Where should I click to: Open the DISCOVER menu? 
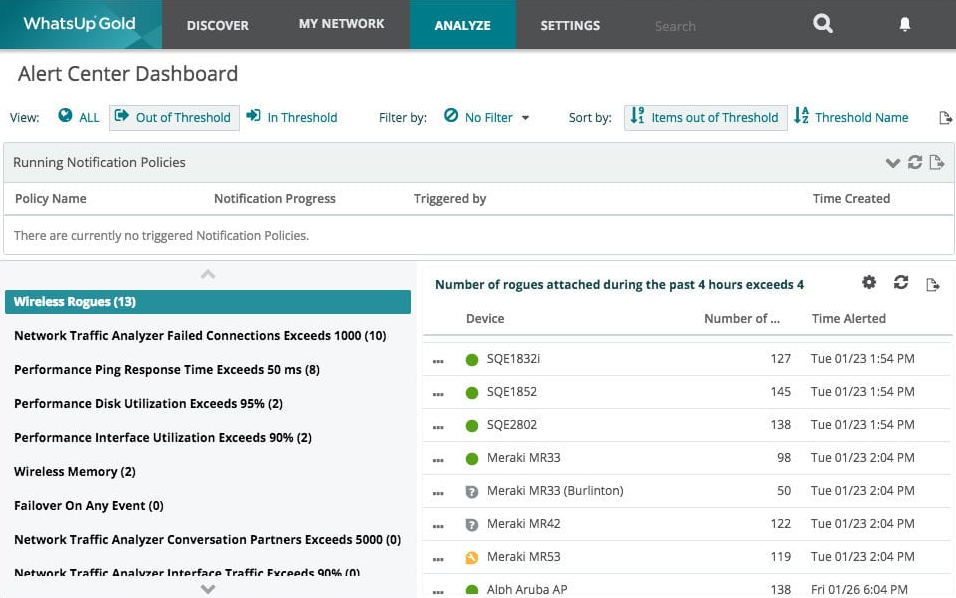[x=217, y=25]
